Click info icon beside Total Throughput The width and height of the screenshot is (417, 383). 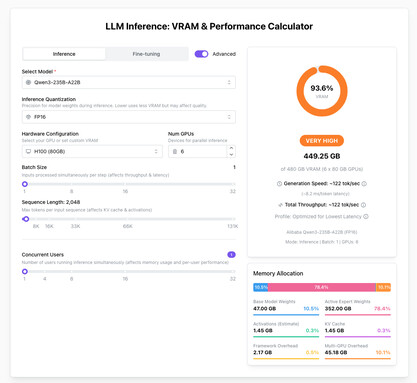(363, 205)
